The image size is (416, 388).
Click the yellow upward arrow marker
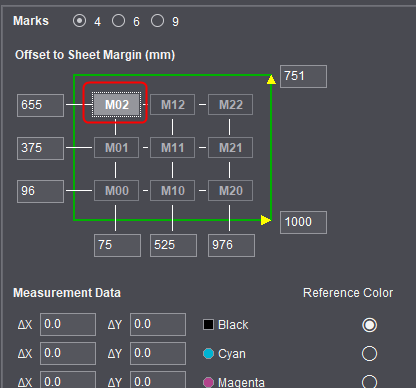point(271,79)
